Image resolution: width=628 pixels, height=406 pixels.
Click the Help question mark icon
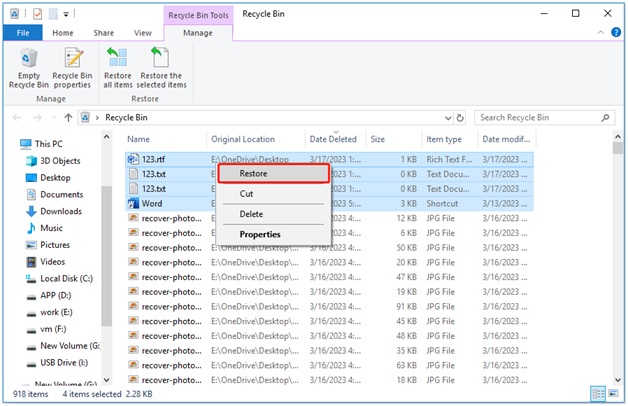615,33
